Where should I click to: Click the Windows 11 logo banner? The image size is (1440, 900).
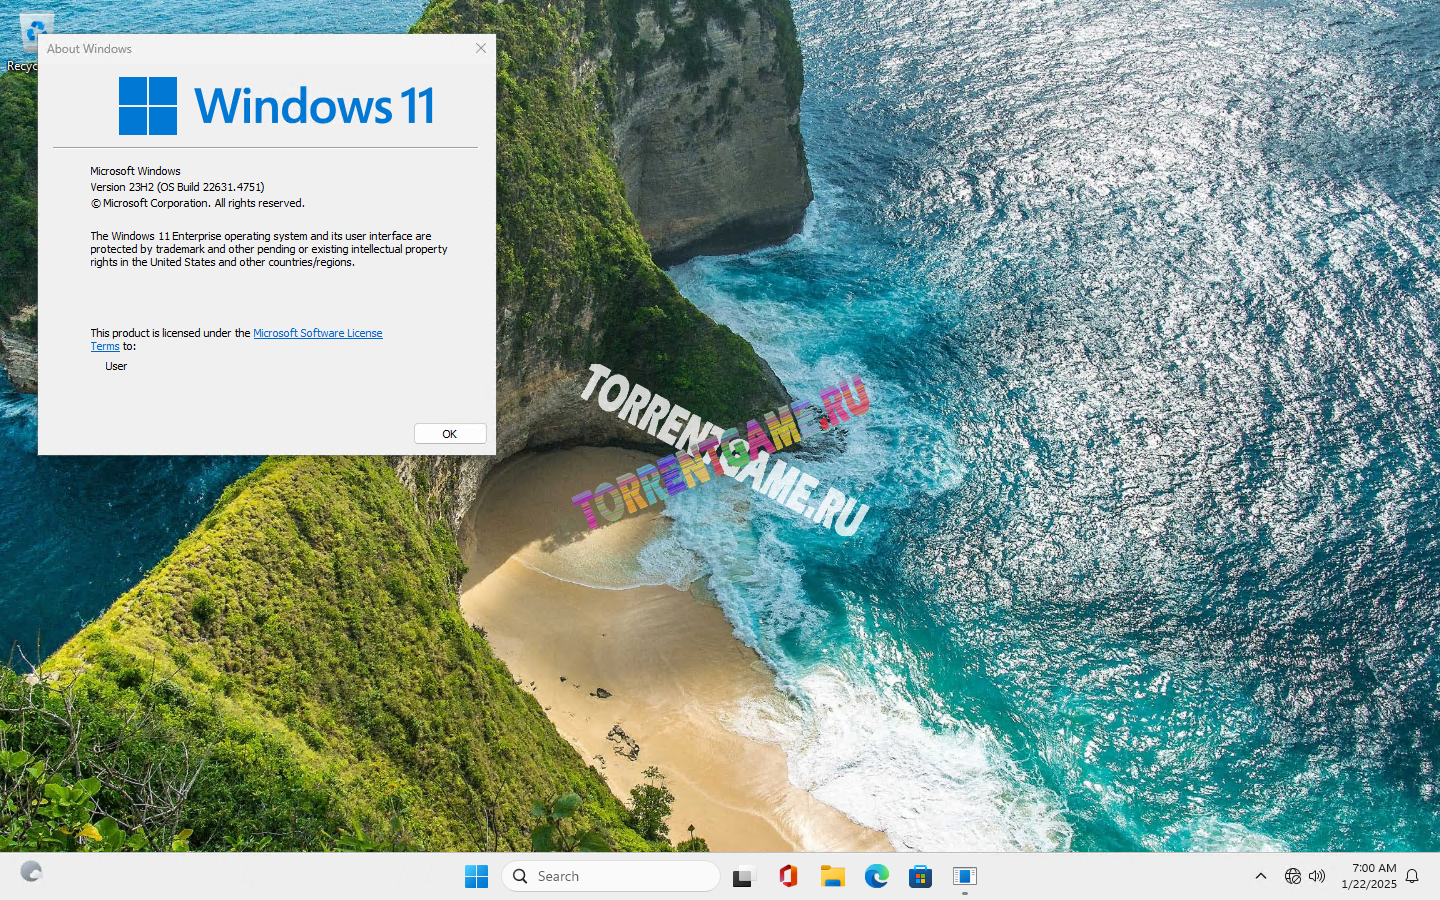pos(276,106)
